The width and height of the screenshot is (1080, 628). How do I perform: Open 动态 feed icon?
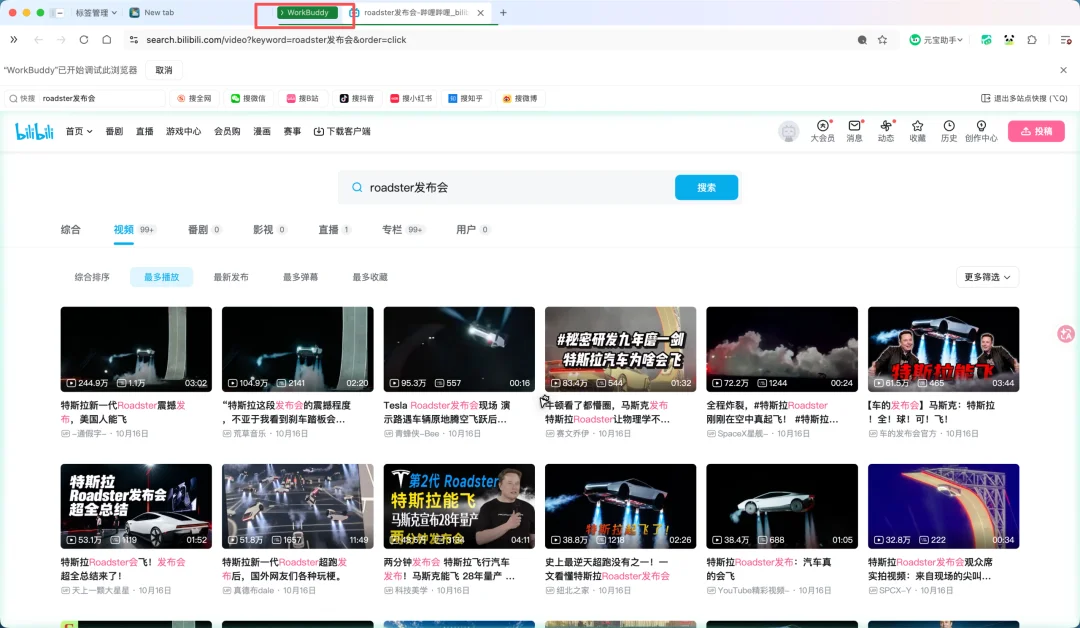coord(886,130)
